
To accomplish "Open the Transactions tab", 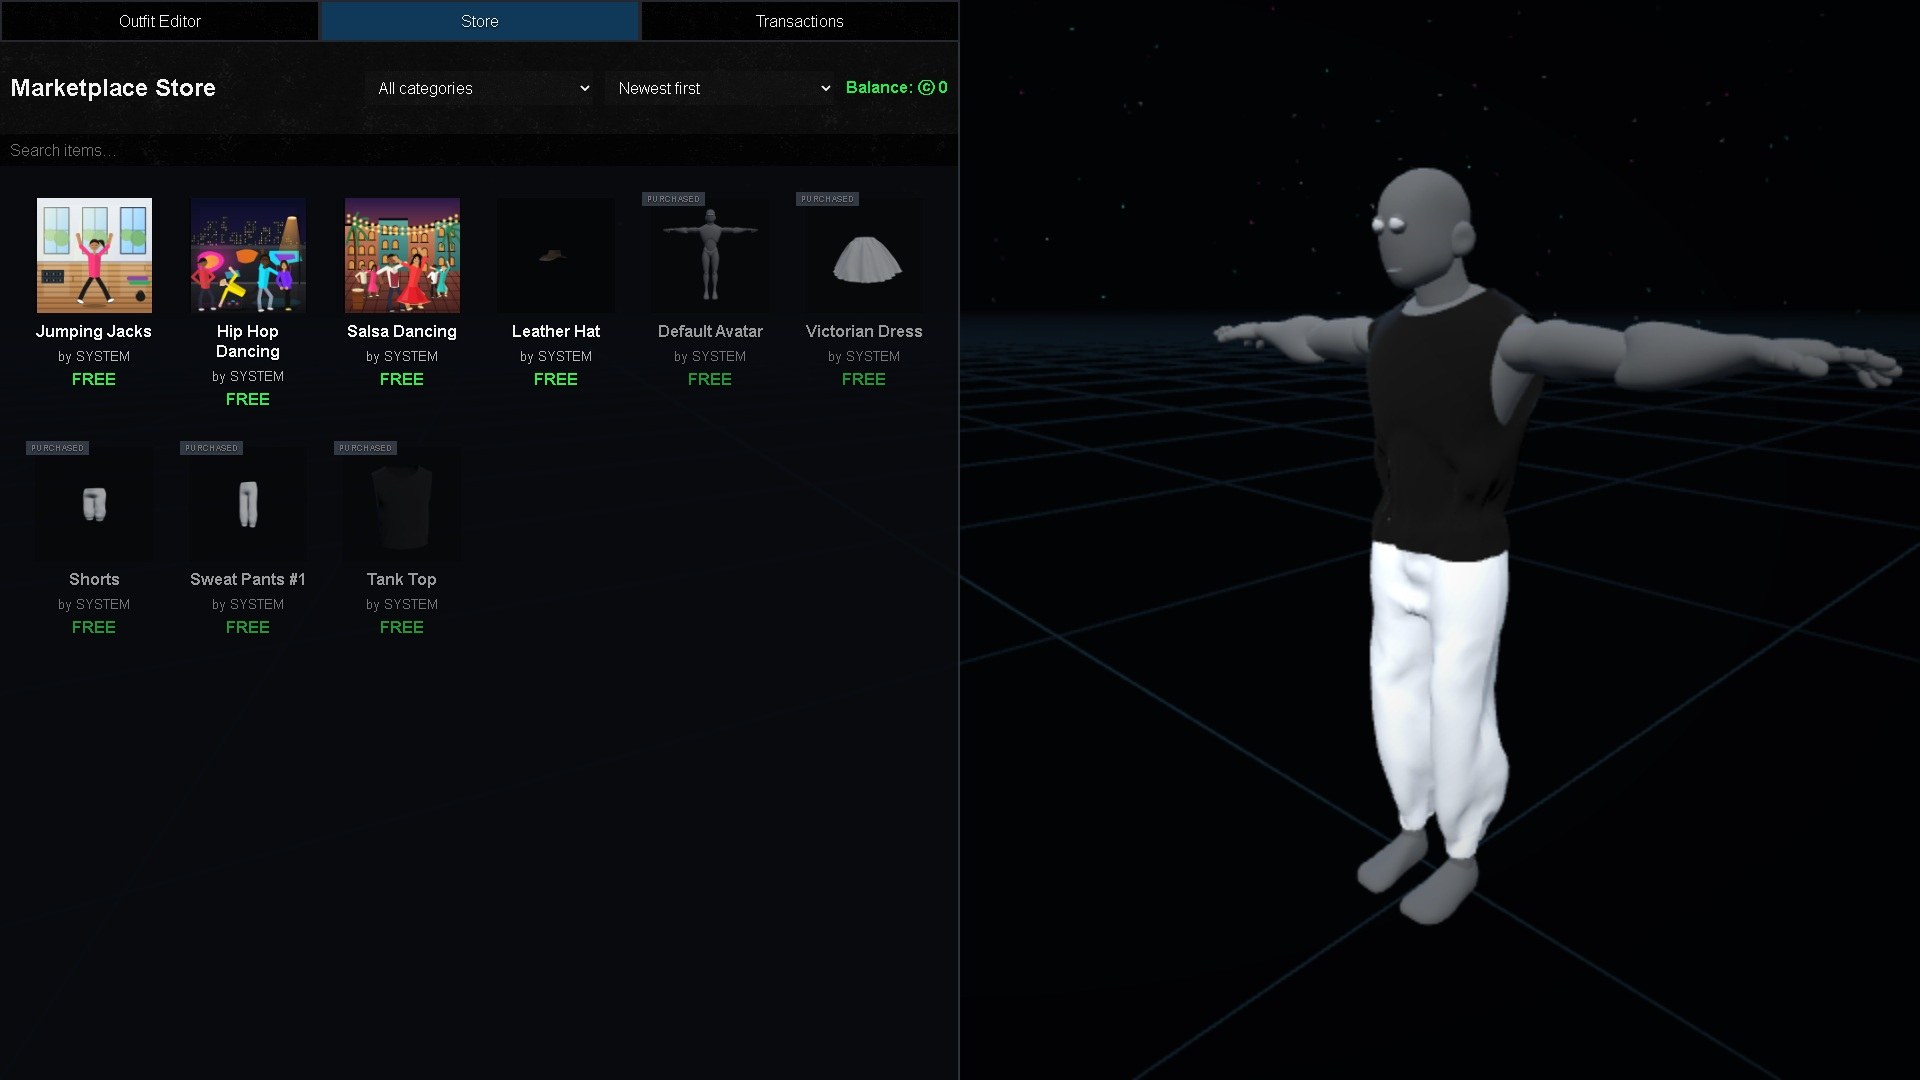I will point(799,21).
